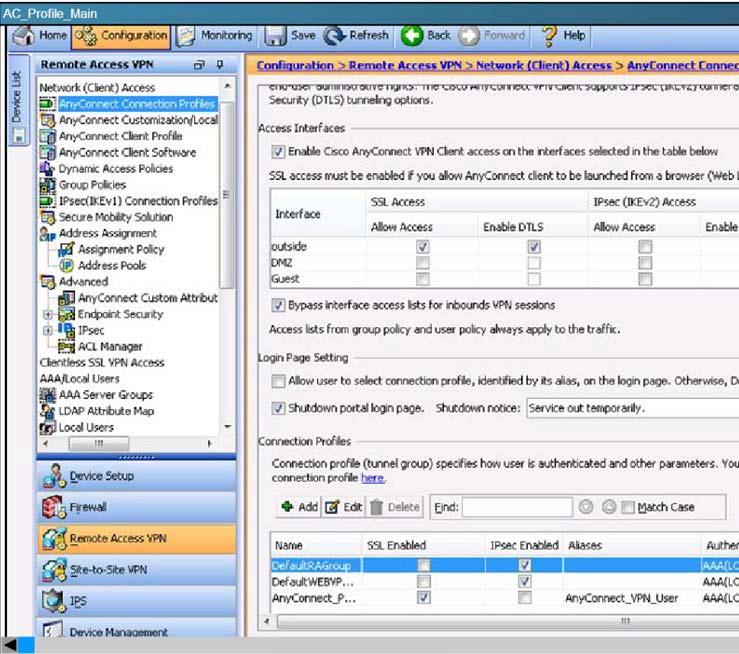Toggle Enable Cisco AnyConnect VPN Client access checkbox

coord(278,152)
